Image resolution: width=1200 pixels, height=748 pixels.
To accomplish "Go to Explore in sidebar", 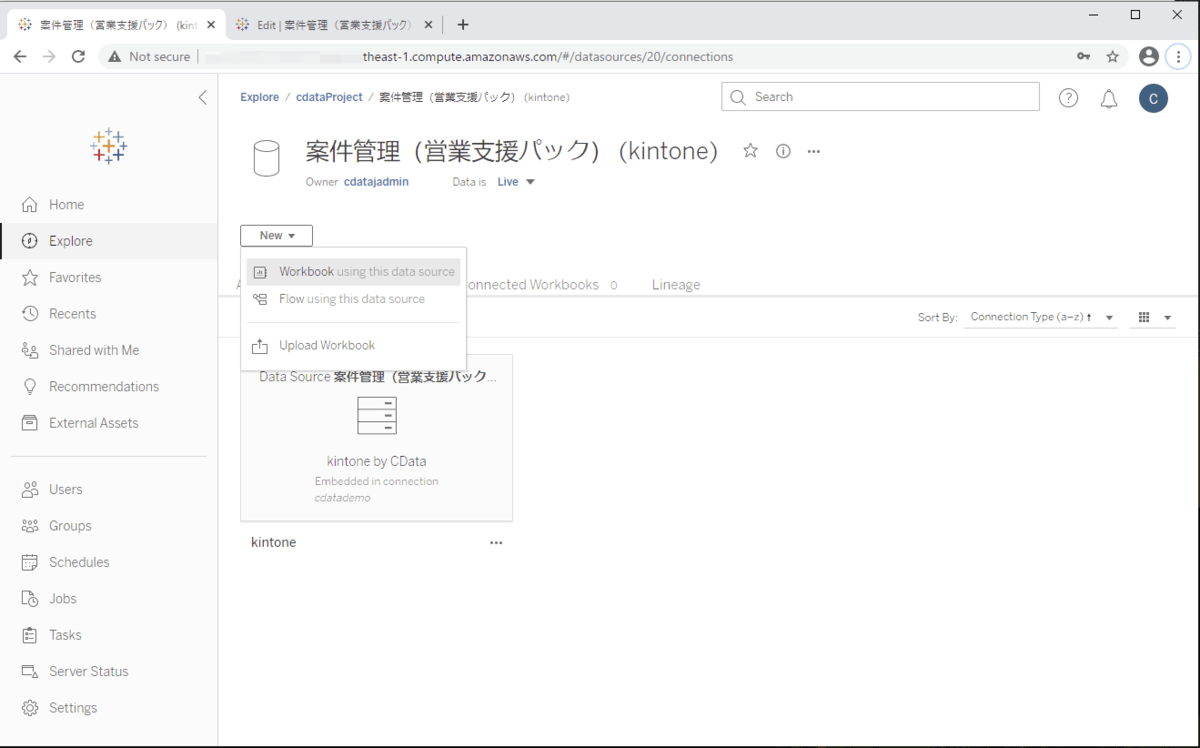I will tap(109, 241).
